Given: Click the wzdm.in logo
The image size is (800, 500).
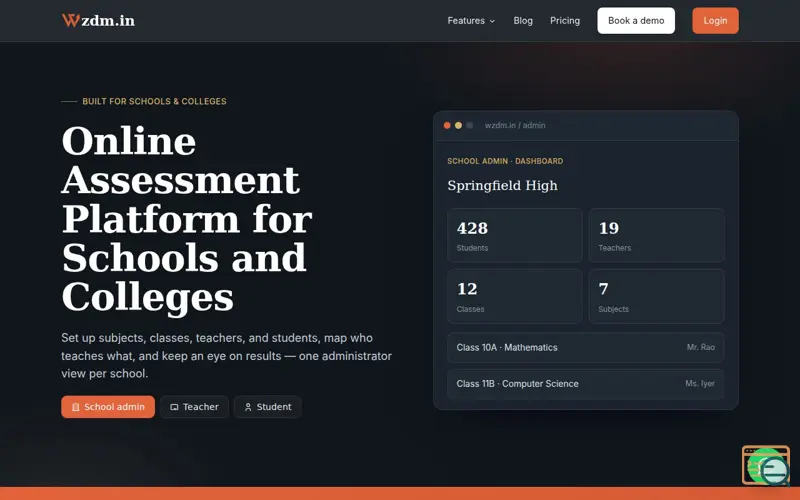Looking at the screenshot, I should pos(98,20).
